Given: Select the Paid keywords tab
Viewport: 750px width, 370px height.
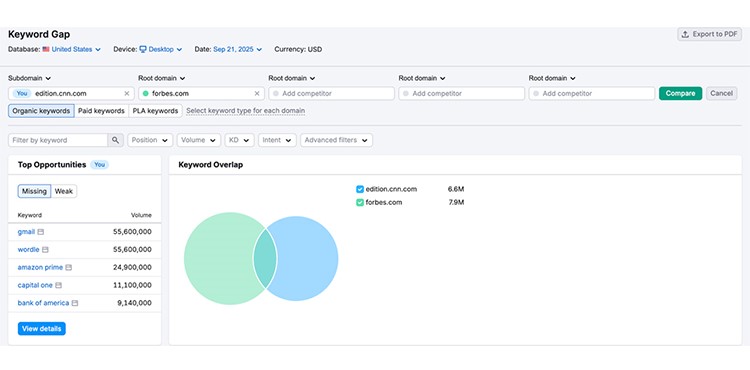Looking at the screenshot, I should point(101,111).
